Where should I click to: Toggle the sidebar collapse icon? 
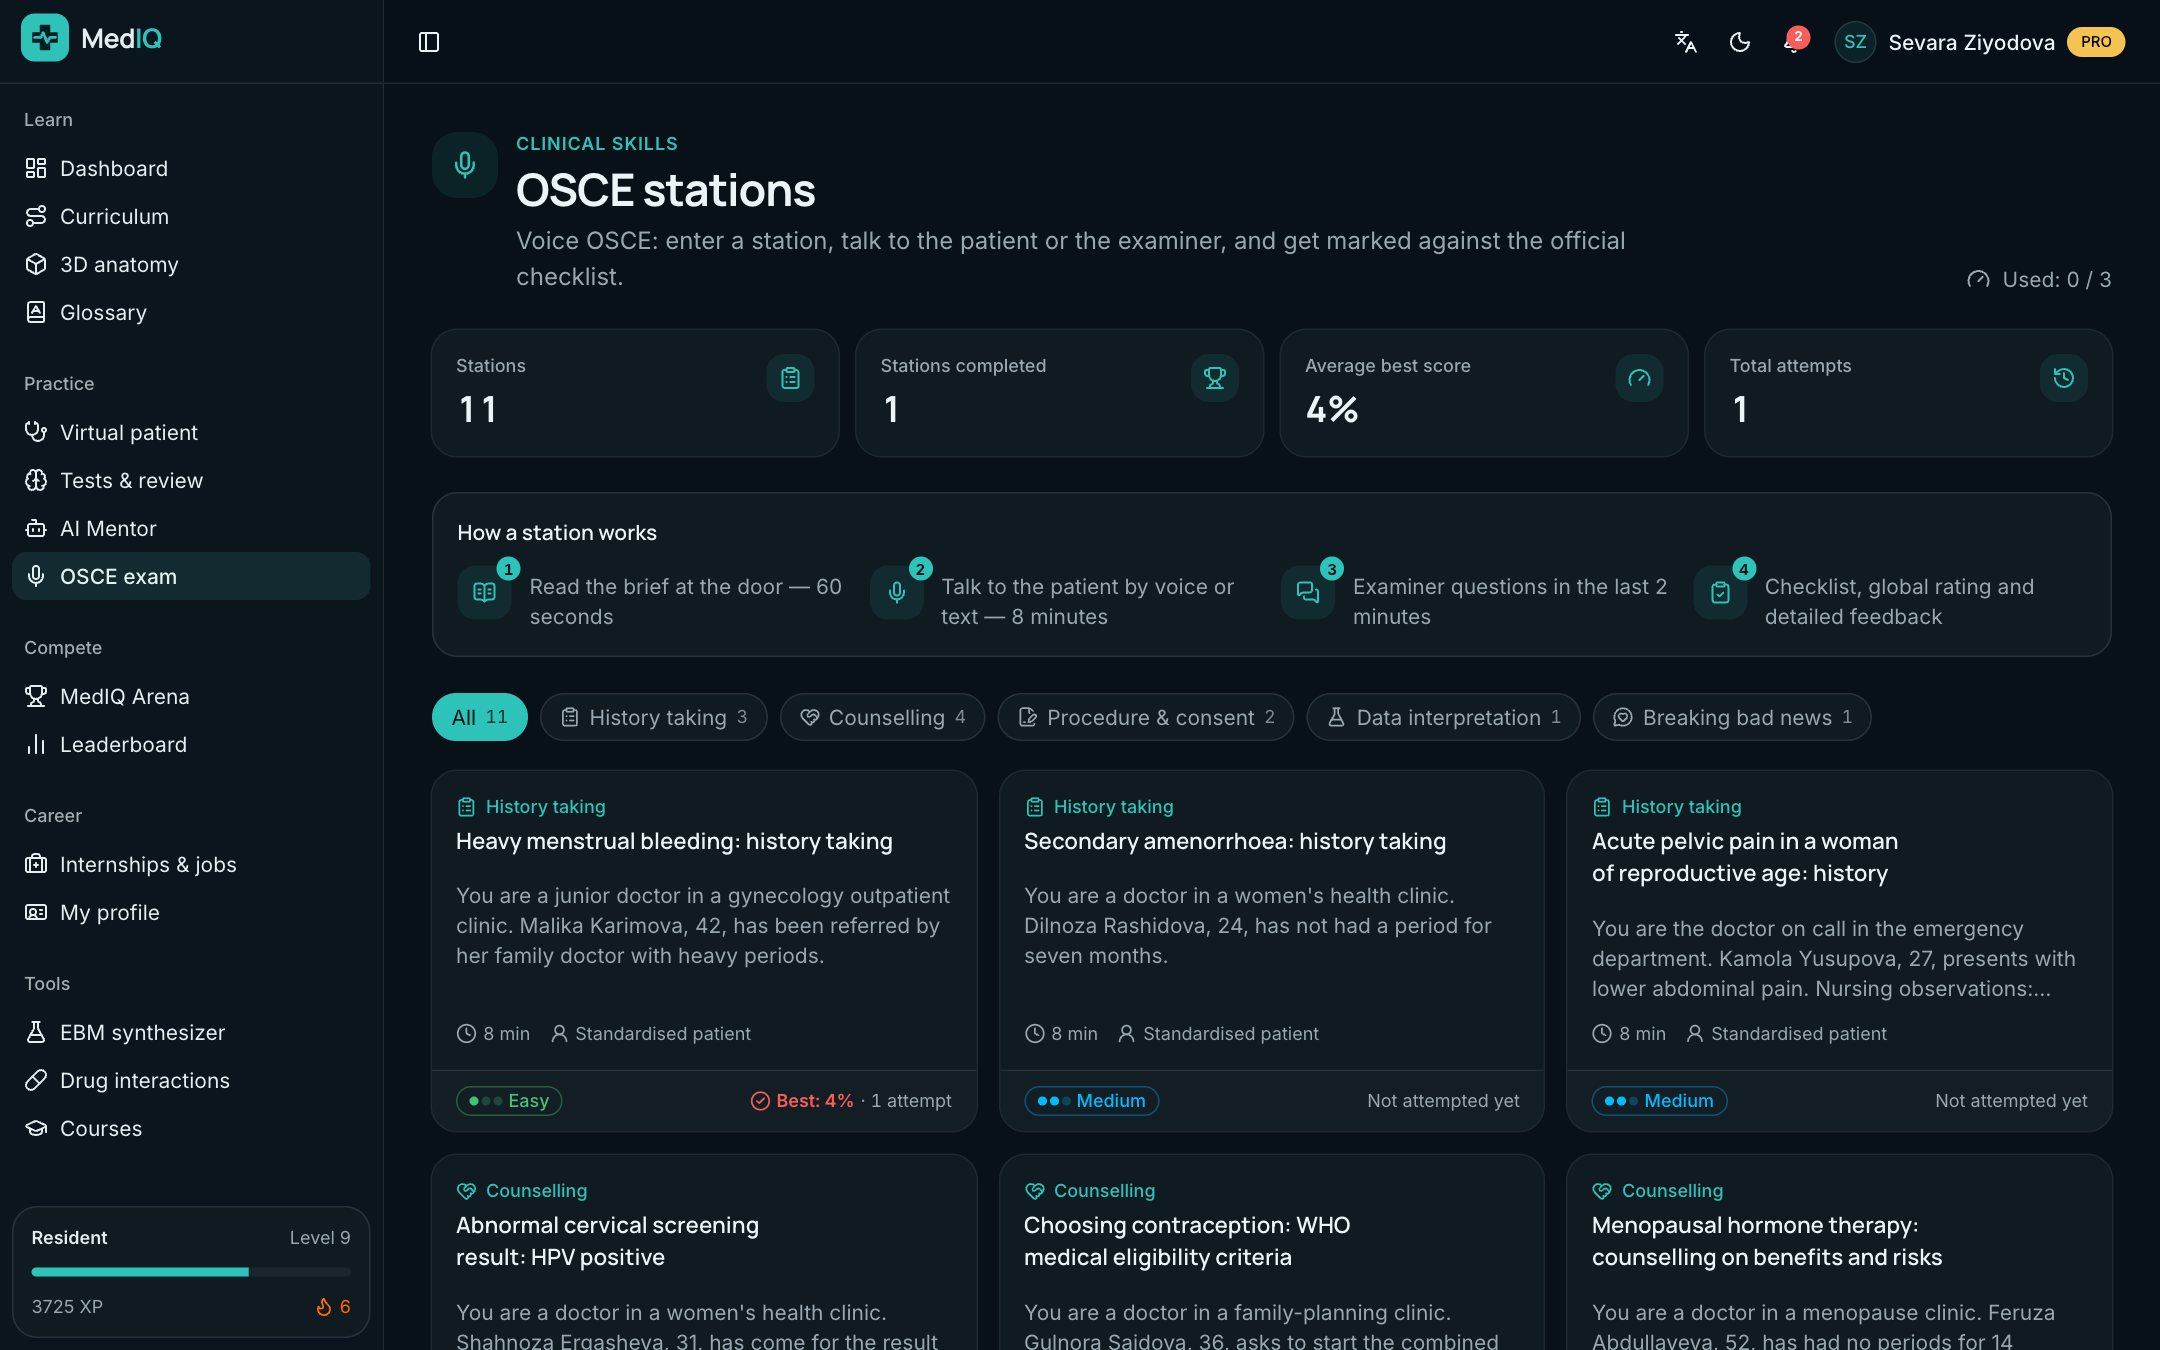(428, 42)
